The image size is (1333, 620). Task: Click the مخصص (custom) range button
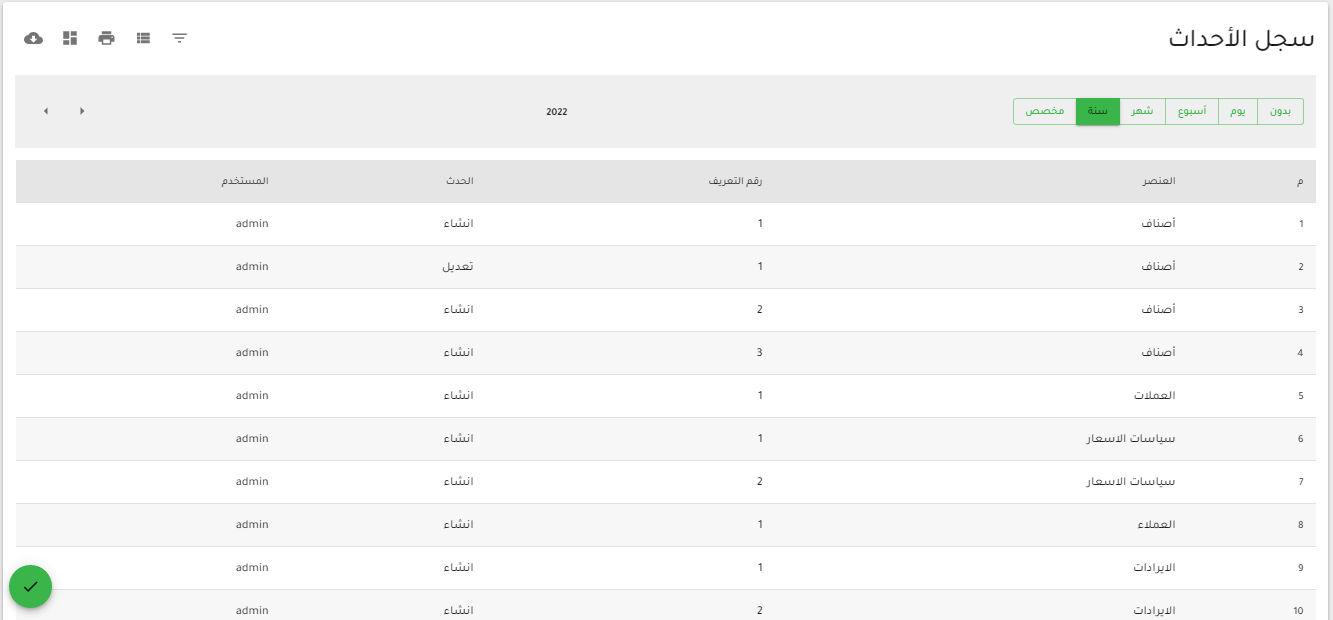pos(1044,111)
